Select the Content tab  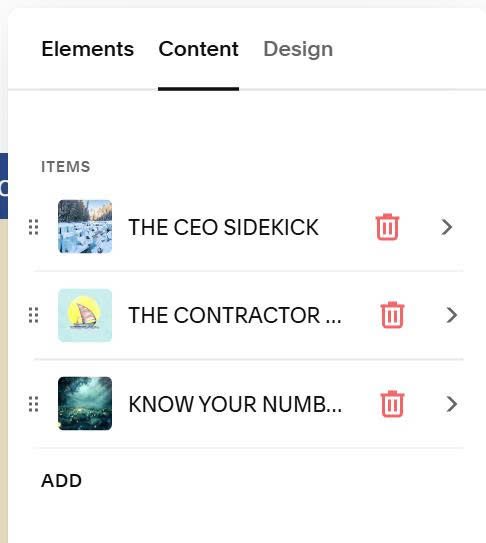[198, 49]
